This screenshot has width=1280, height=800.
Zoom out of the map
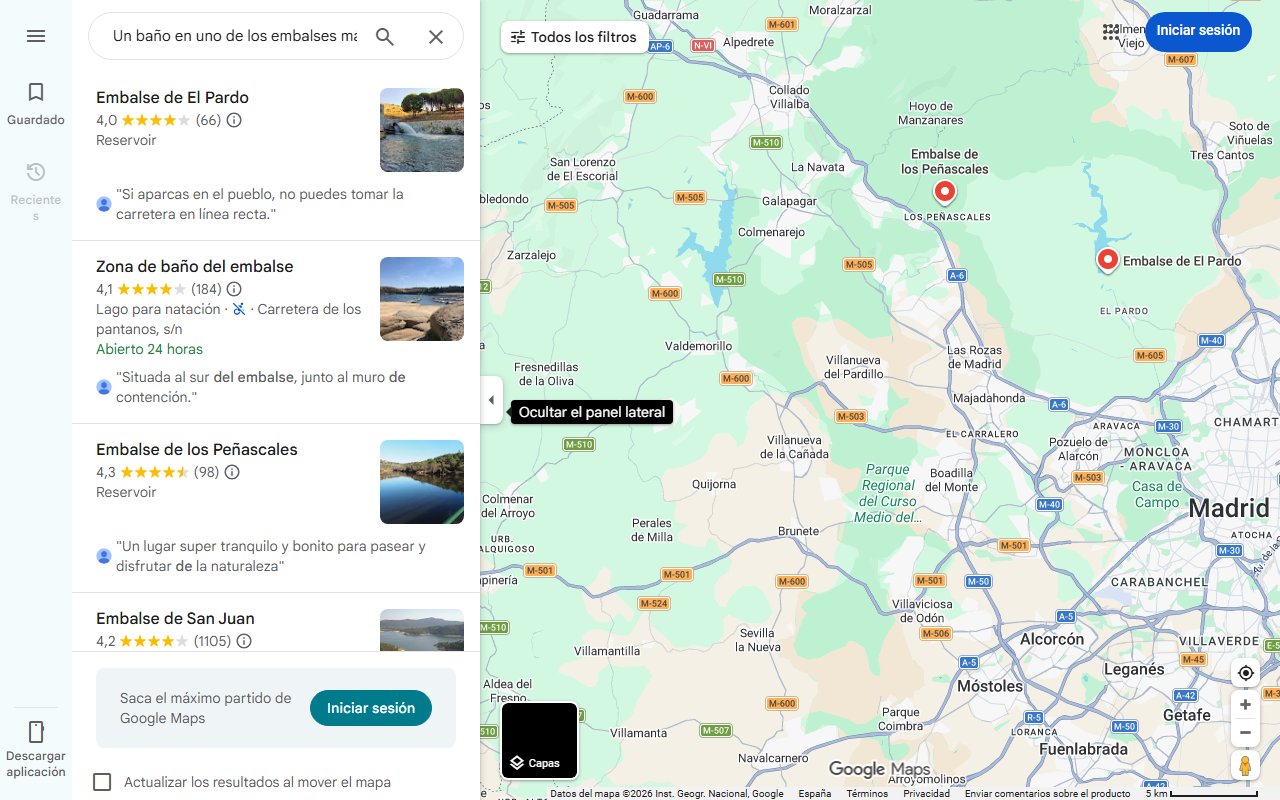tap(1245, 733)
